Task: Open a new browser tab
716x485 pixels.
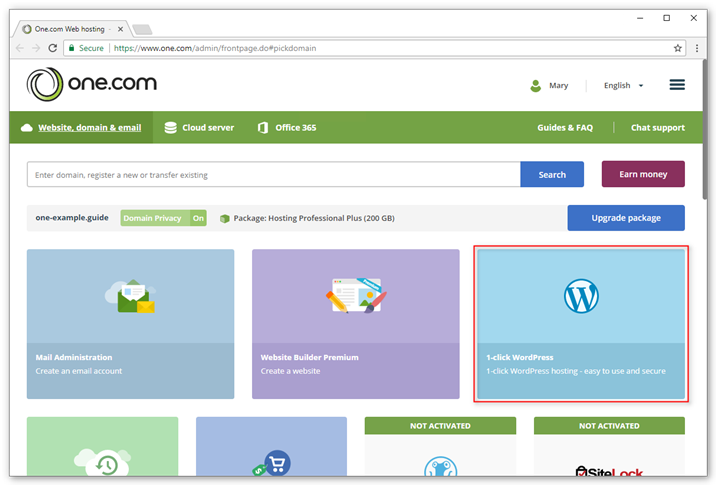Action: [x=142, y=30]
